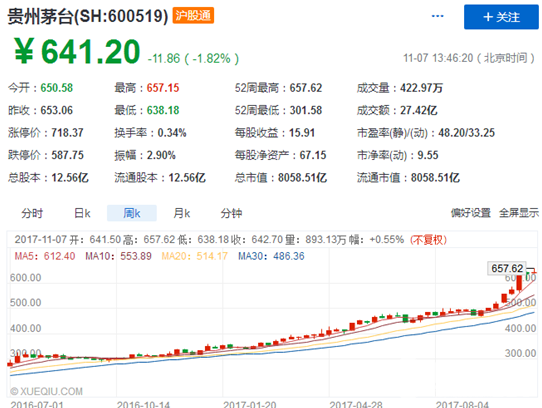The height and width of the screenshot is (408, 542).
Task: Select the 周k chart tab
Action: (132, 213)
